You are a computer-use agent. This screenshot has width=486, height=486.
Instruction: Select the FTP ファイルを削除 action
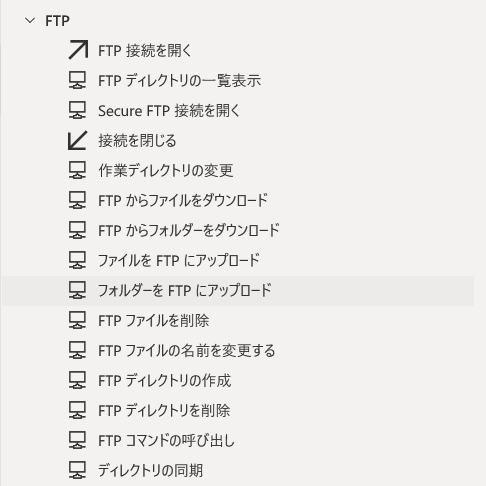[x=238, y=321]
